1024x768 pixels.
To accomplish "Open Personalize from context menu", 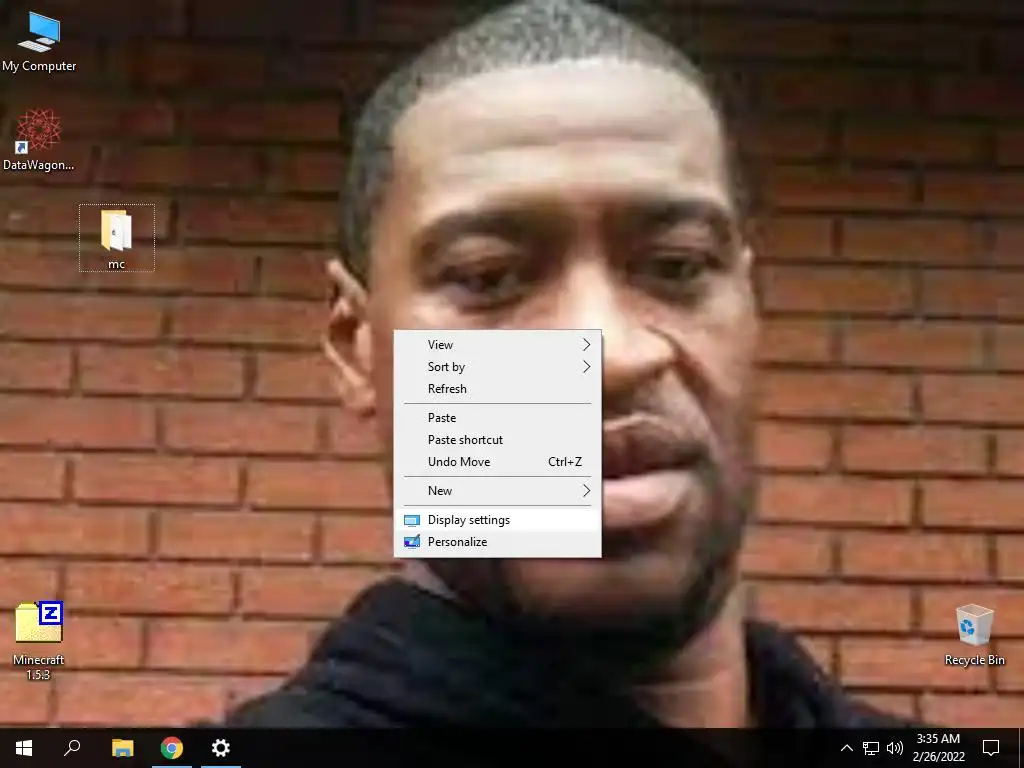I will (498, 542).
